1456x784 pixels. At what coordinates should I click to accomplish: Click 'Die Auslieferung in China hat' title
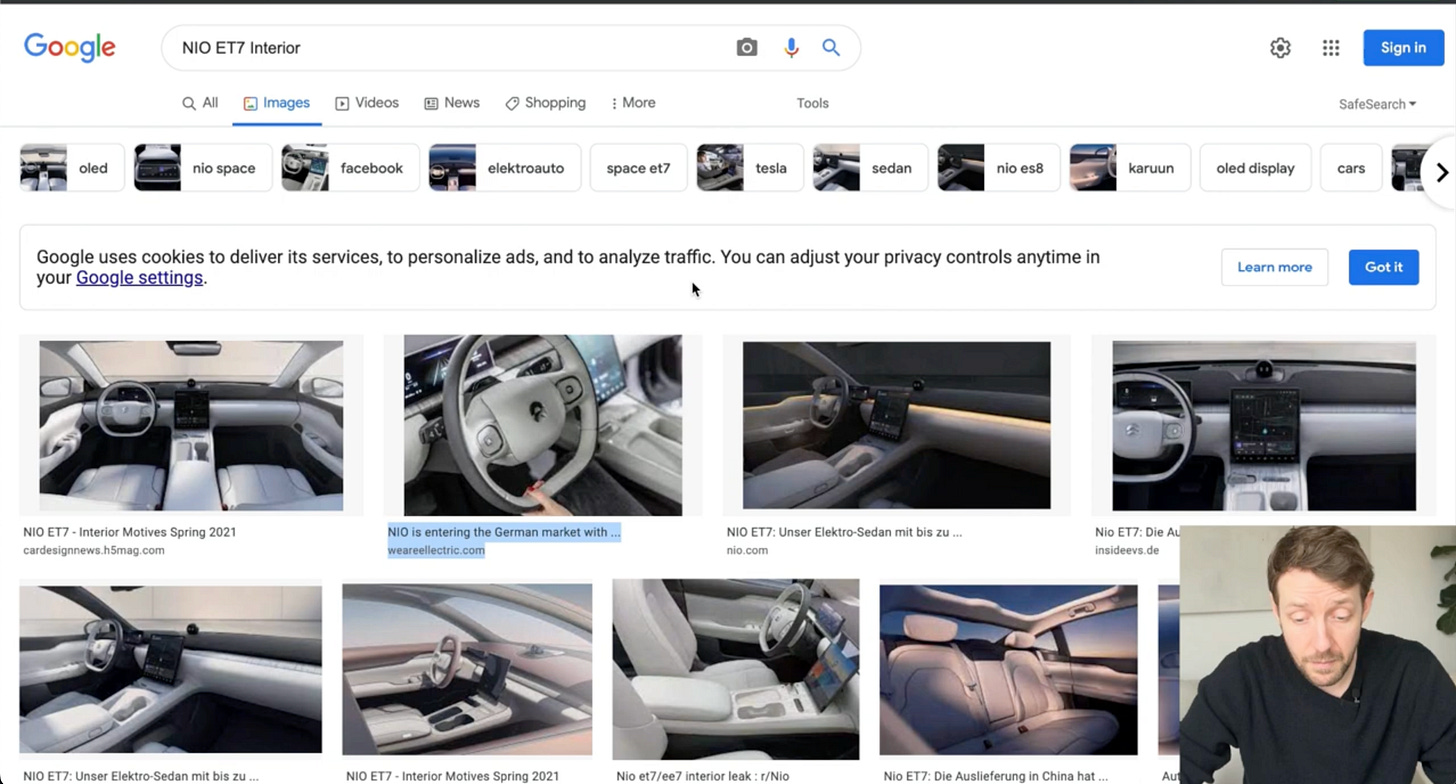pyautogui.click(x=996, y=776)
